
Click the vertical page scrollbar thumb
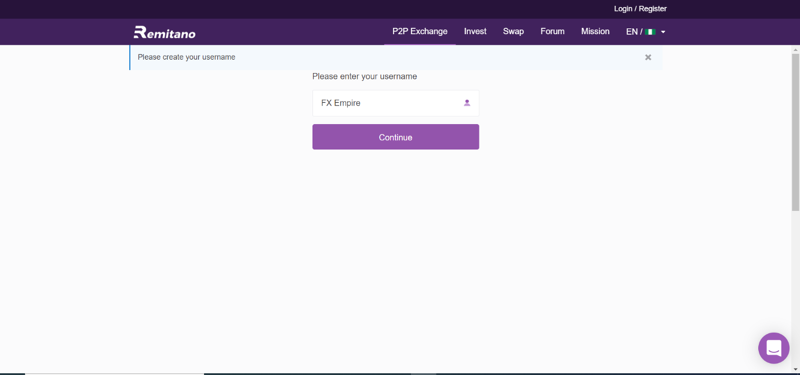pyautogui.click(x=795, y=132)
